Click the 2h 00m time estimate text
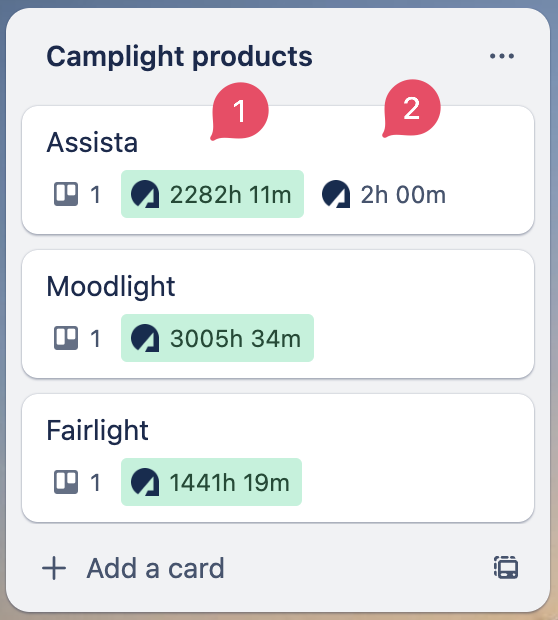Image resolution: width=558 pixels, height=620 pixels. click(403, 195)
